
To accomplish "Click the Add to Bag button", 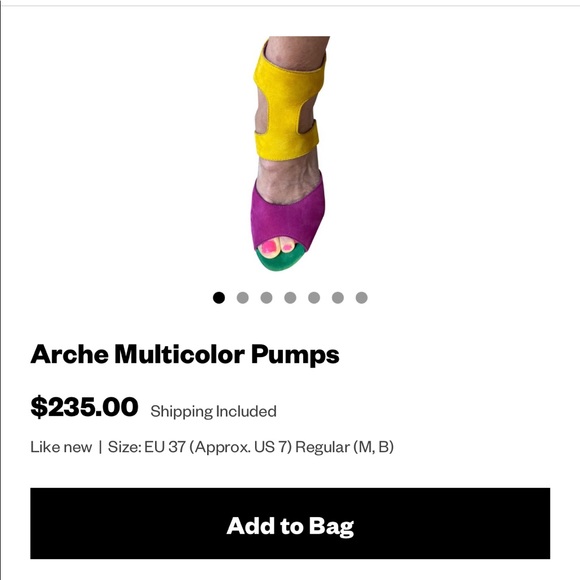I will tap(290, 523).
